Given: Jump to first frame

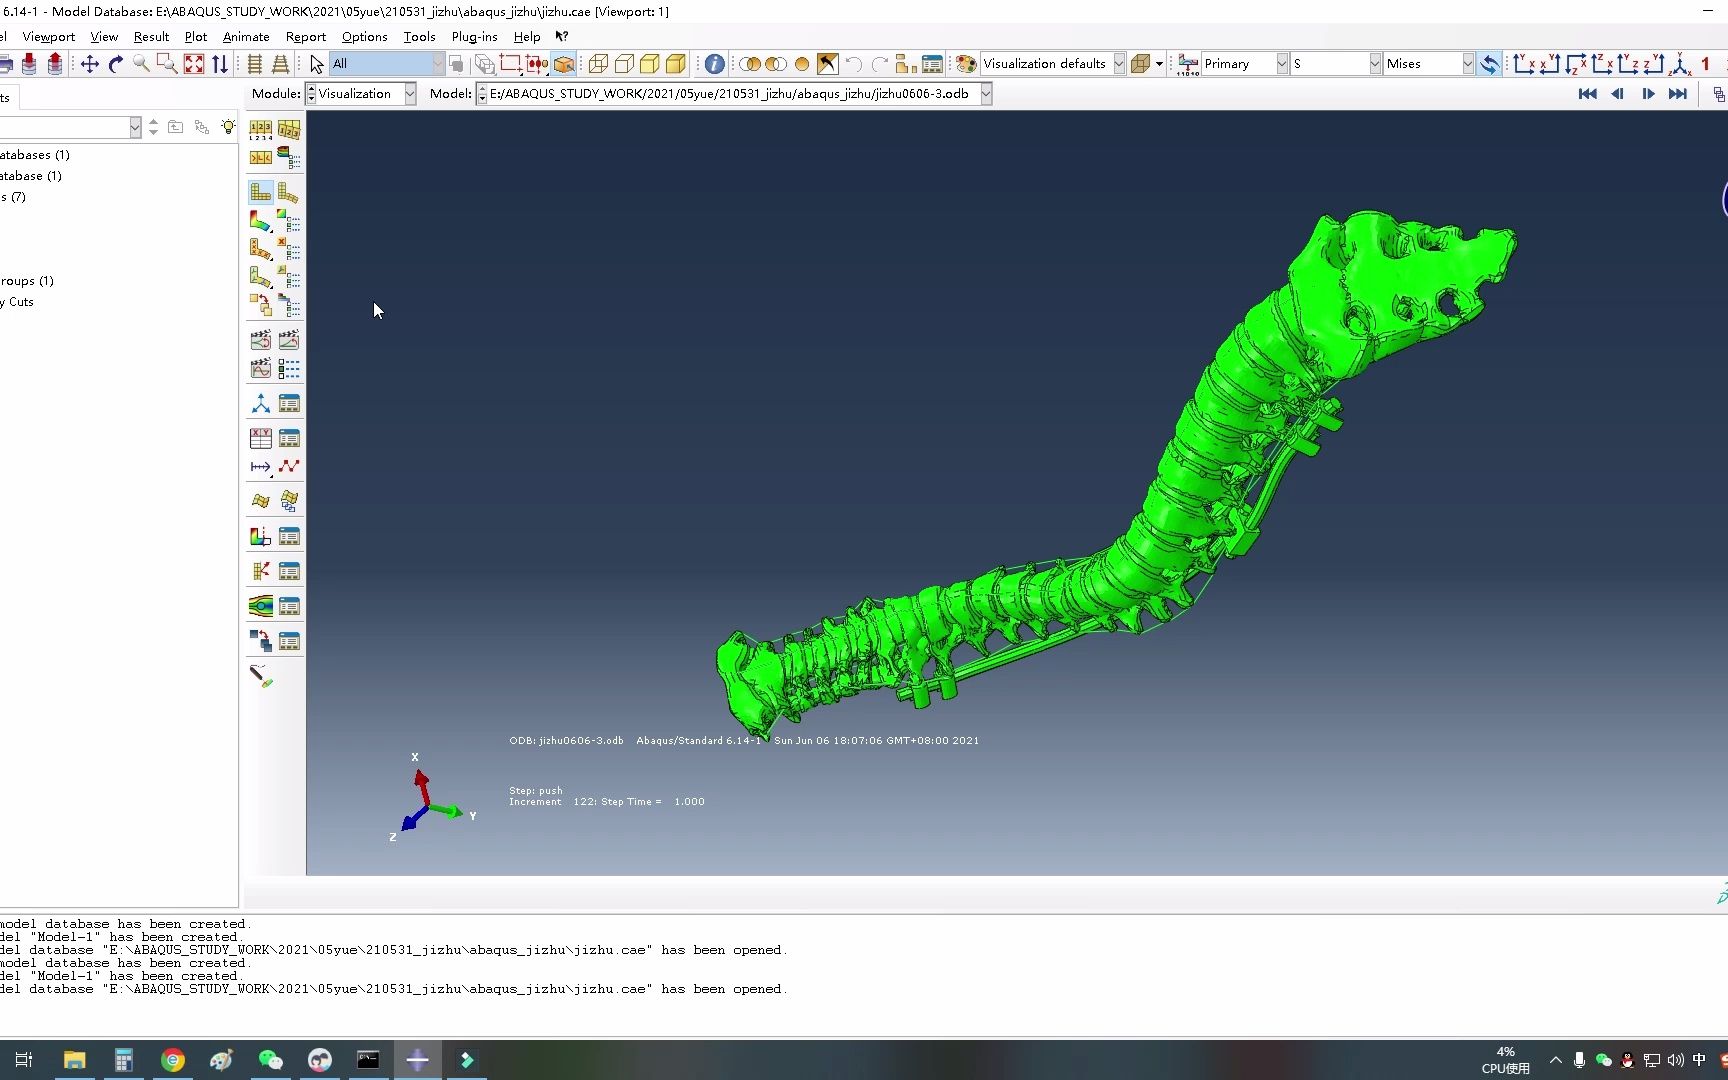Looking at the screenshot, I should [x=1587, y=93].
